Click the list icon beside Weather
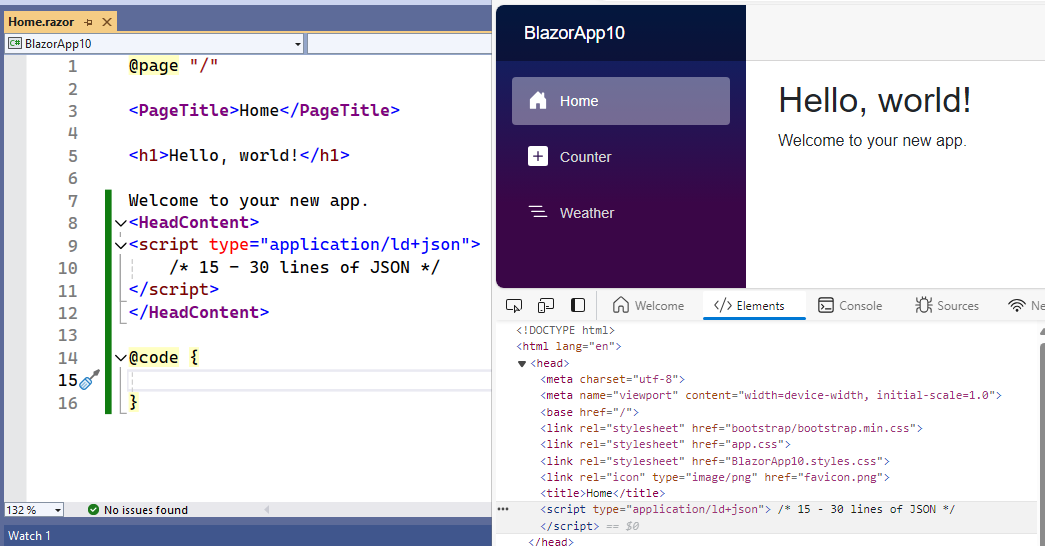This screenshot has width=1045, height=546. [x=538, y=212]
